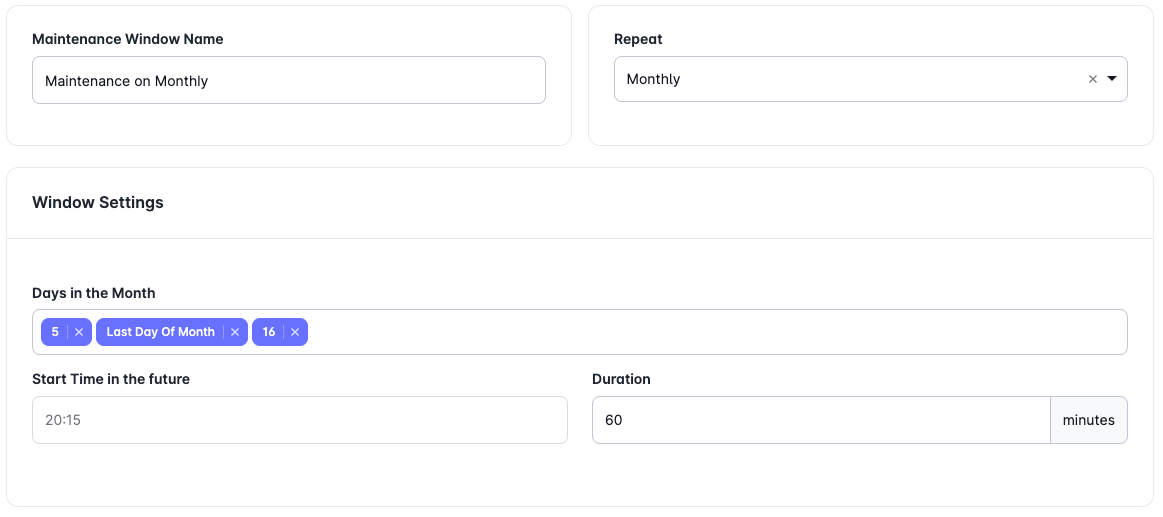
Task: Open the Repeat dropdown arrow
Action: tap(1112, 79)
